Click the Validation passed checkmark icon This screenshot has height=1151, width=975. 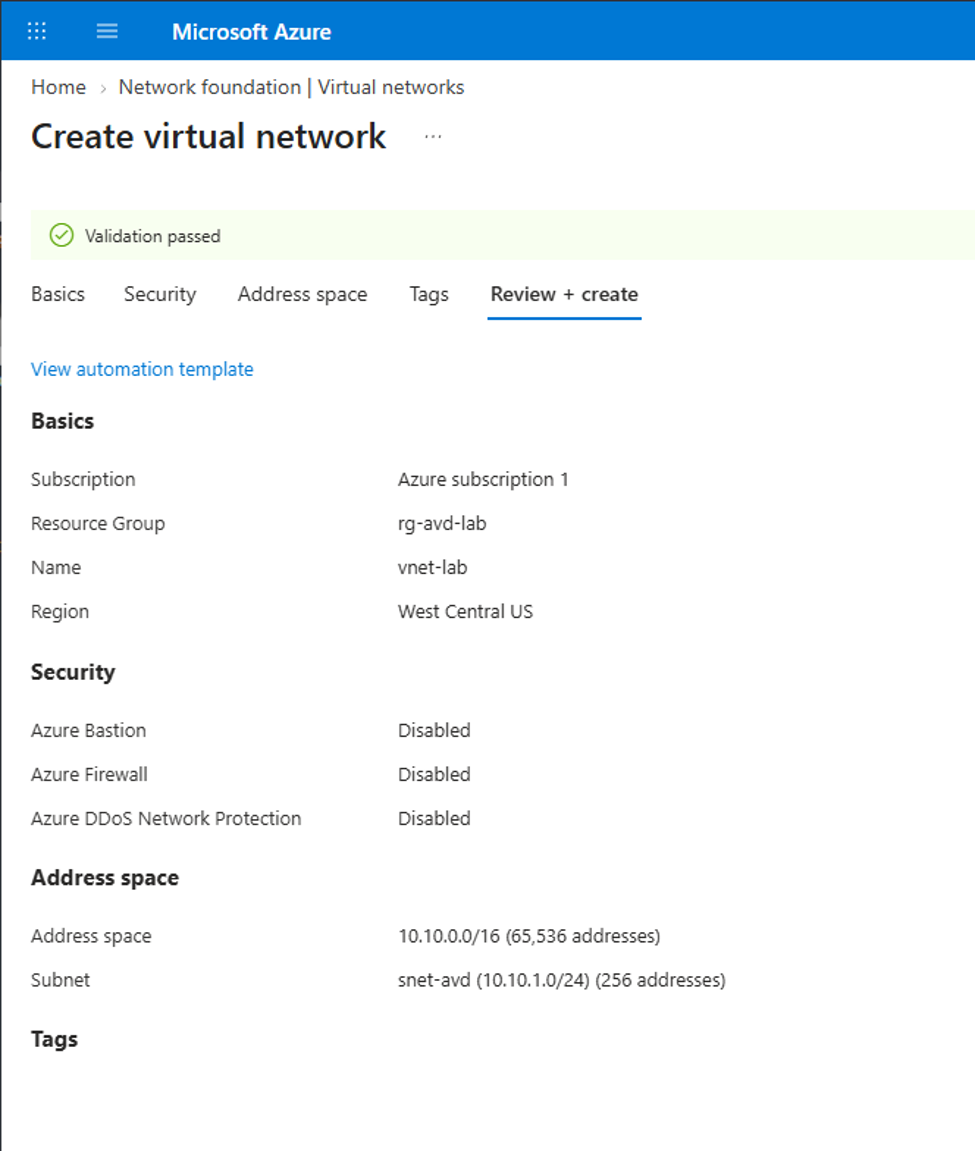click(x=62, y=236)
